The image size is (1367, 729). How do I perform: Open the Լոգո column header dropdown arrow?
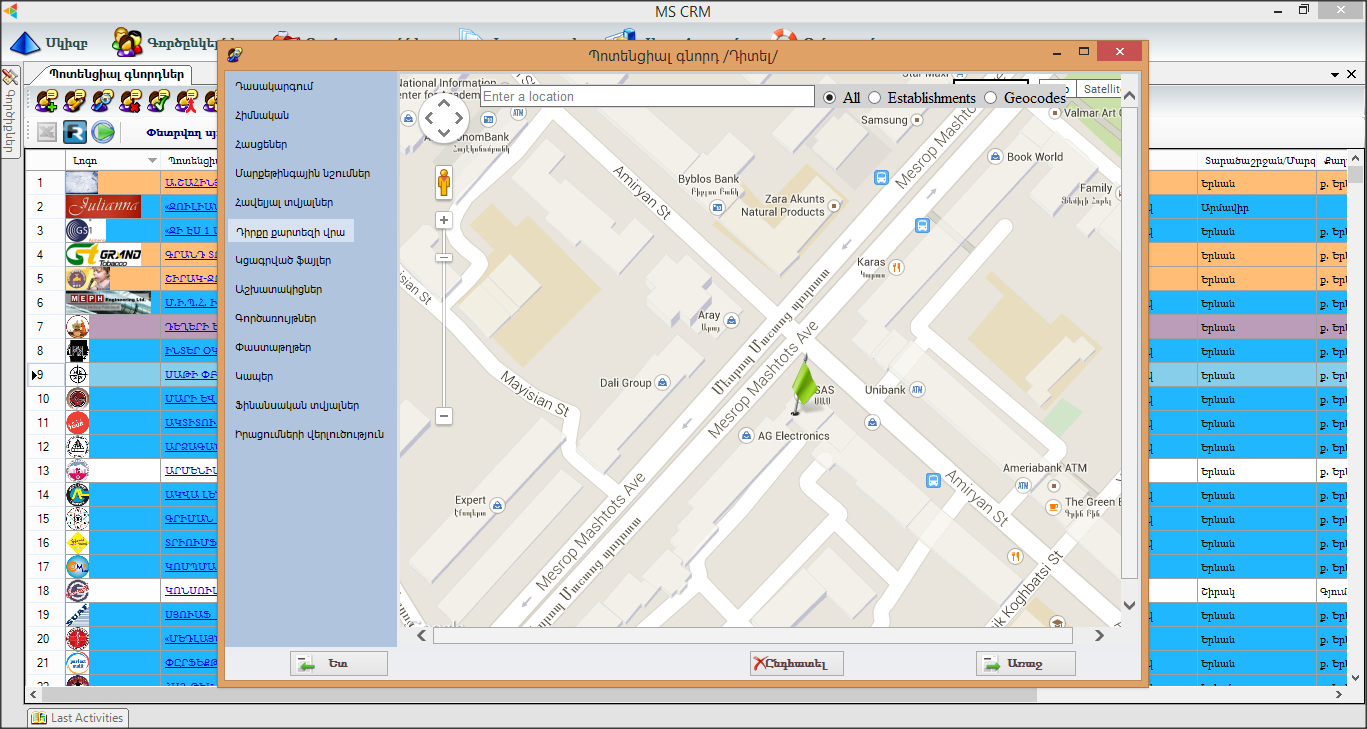pyautogui.click(x=152, y=160)
